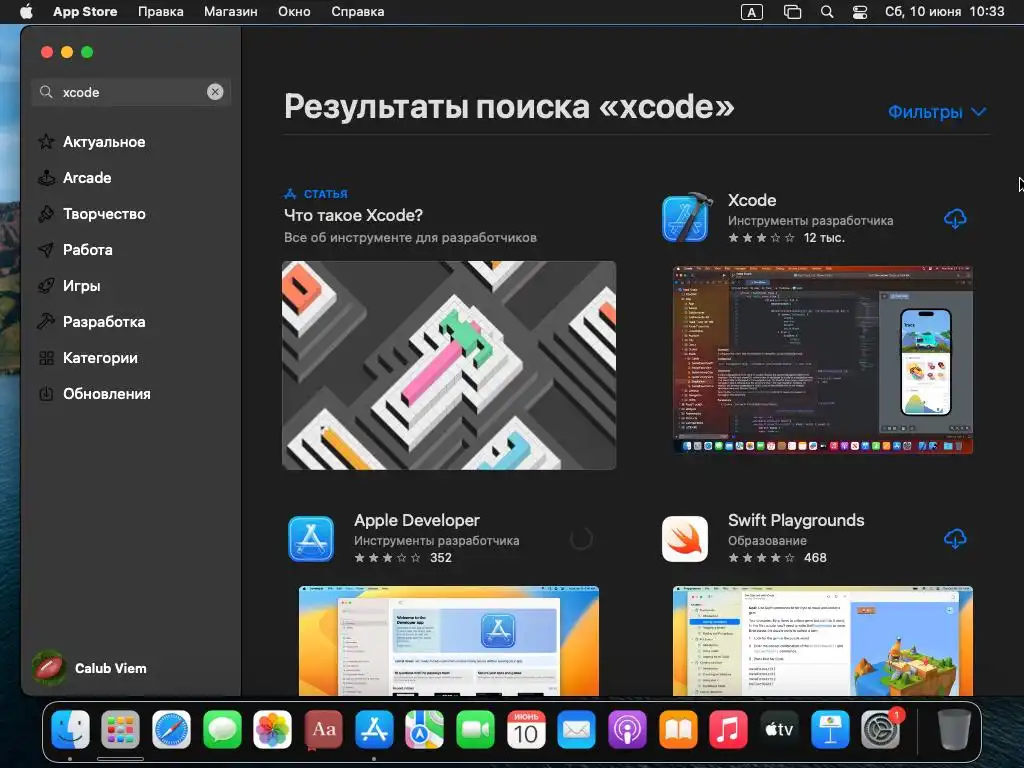Image resolution: width=1024 pixels, height=768 pixels.
Task: Click the date and time in menu bar
Action: tap(944, 12)
